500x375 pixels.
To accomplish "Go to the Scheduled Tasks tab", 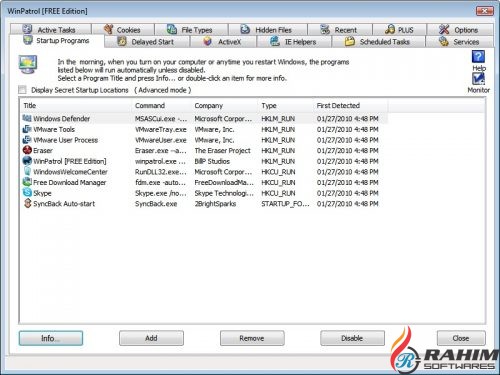I will coord(379,42).
